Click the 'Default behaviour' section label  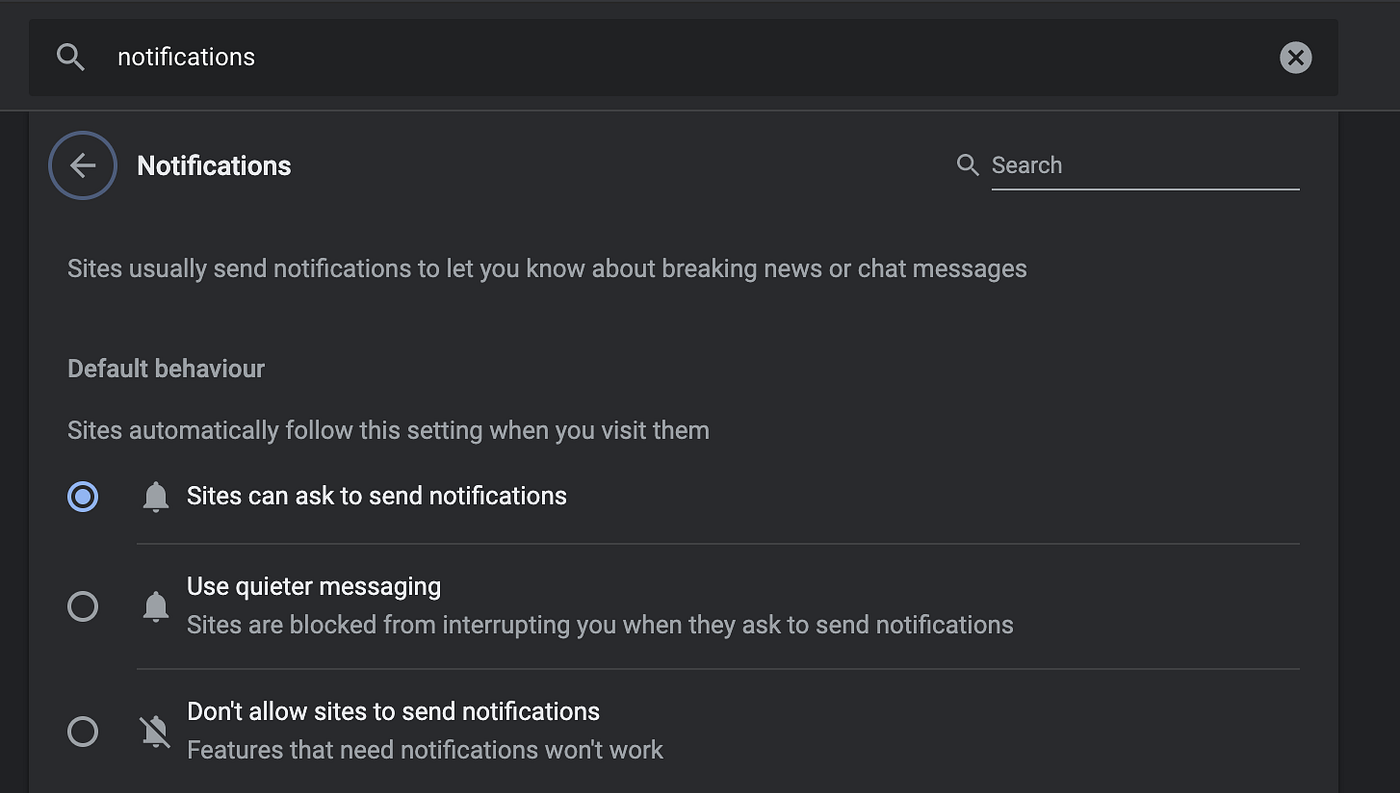(166, 368)
